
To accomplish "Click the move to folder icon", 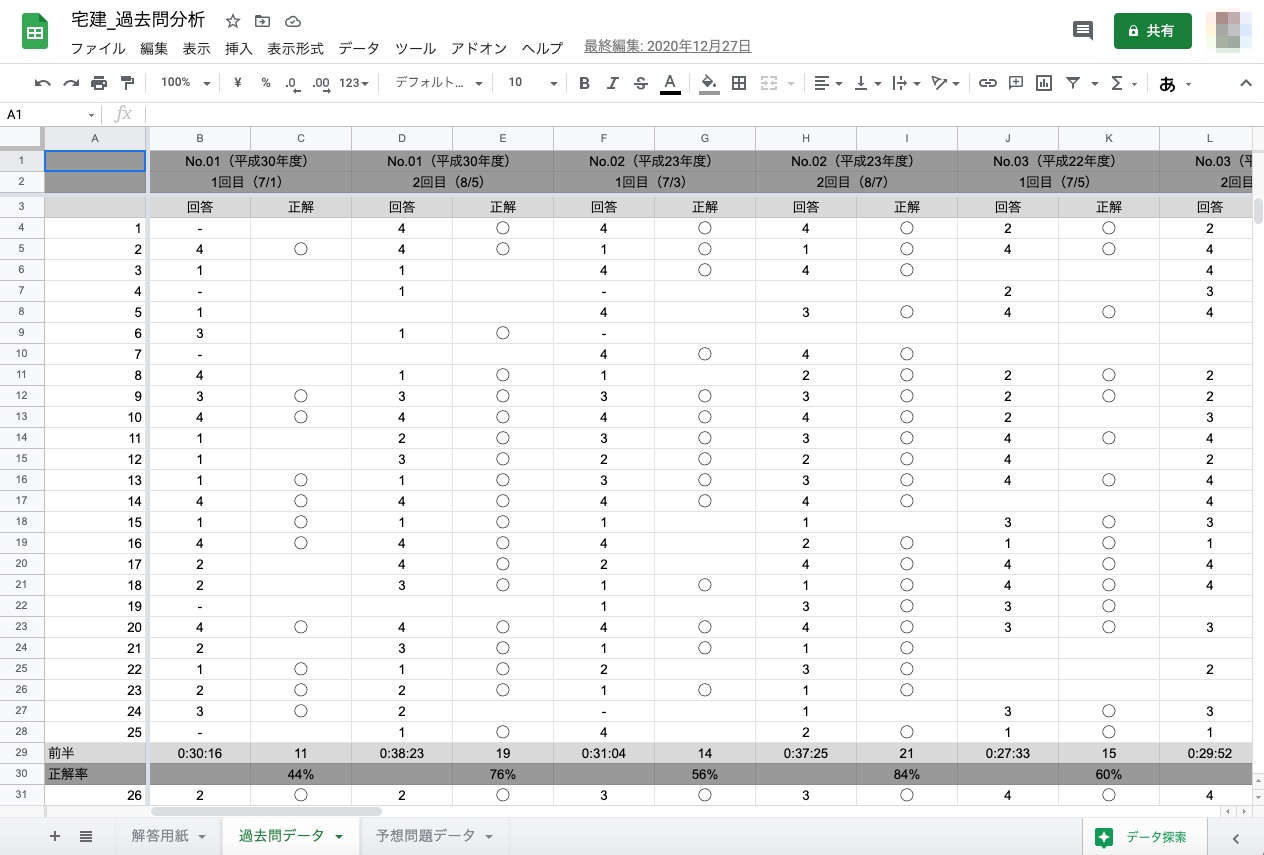I will [x=263, y=21].
